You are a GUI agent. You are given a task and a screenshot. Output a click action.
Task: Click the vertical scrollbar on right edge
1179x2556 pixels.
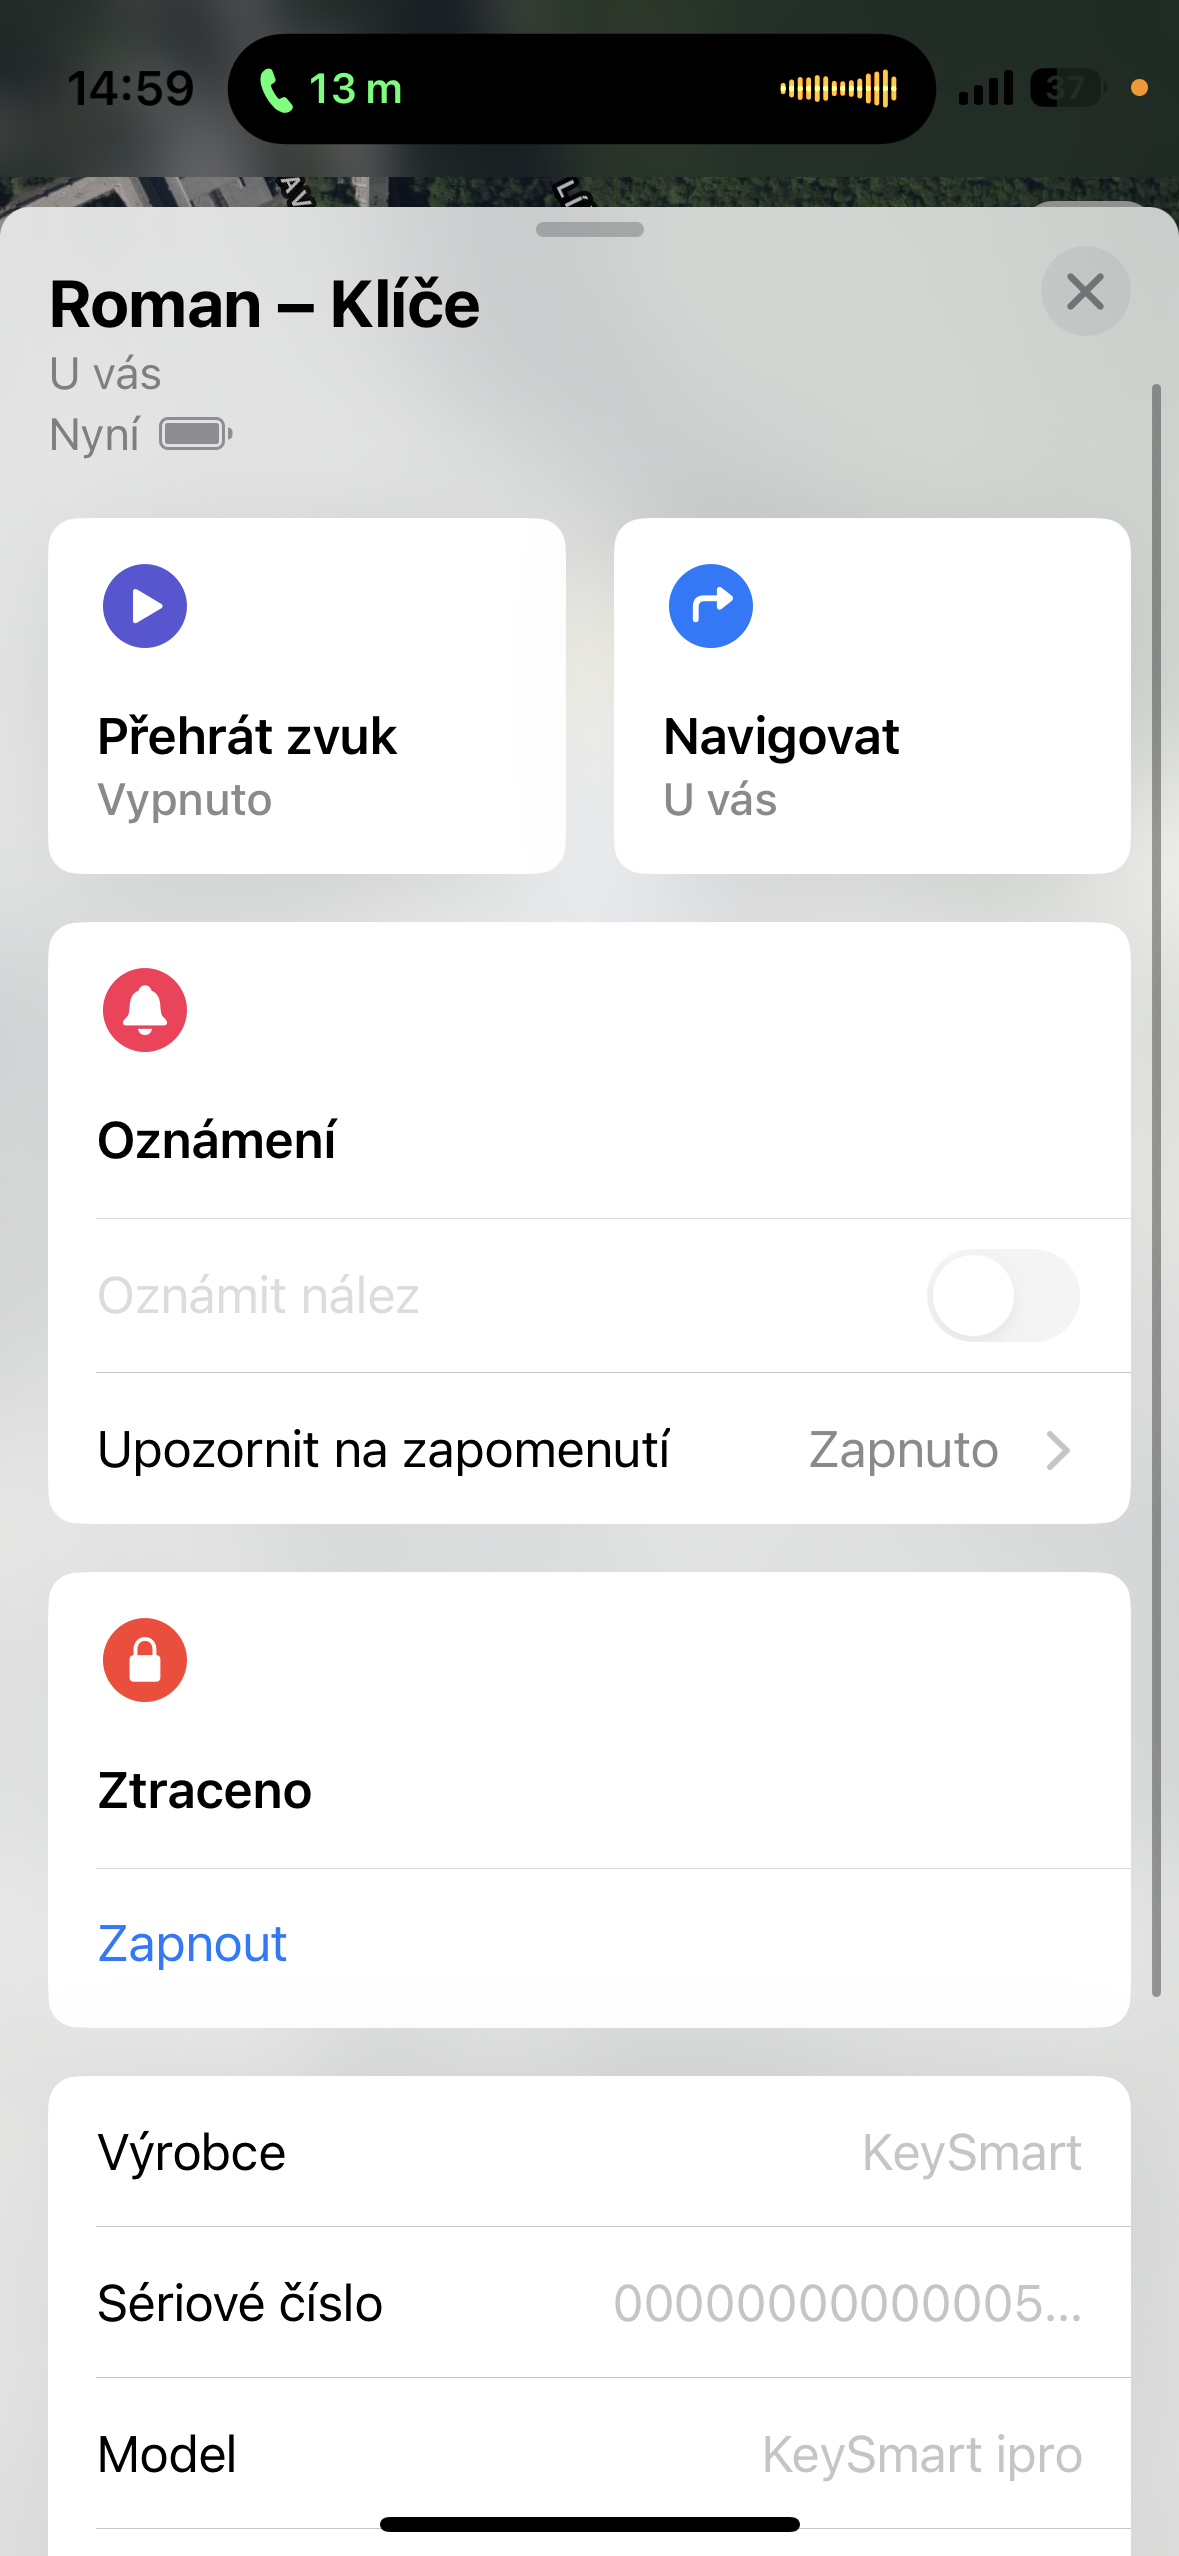click(1156, 1190)
